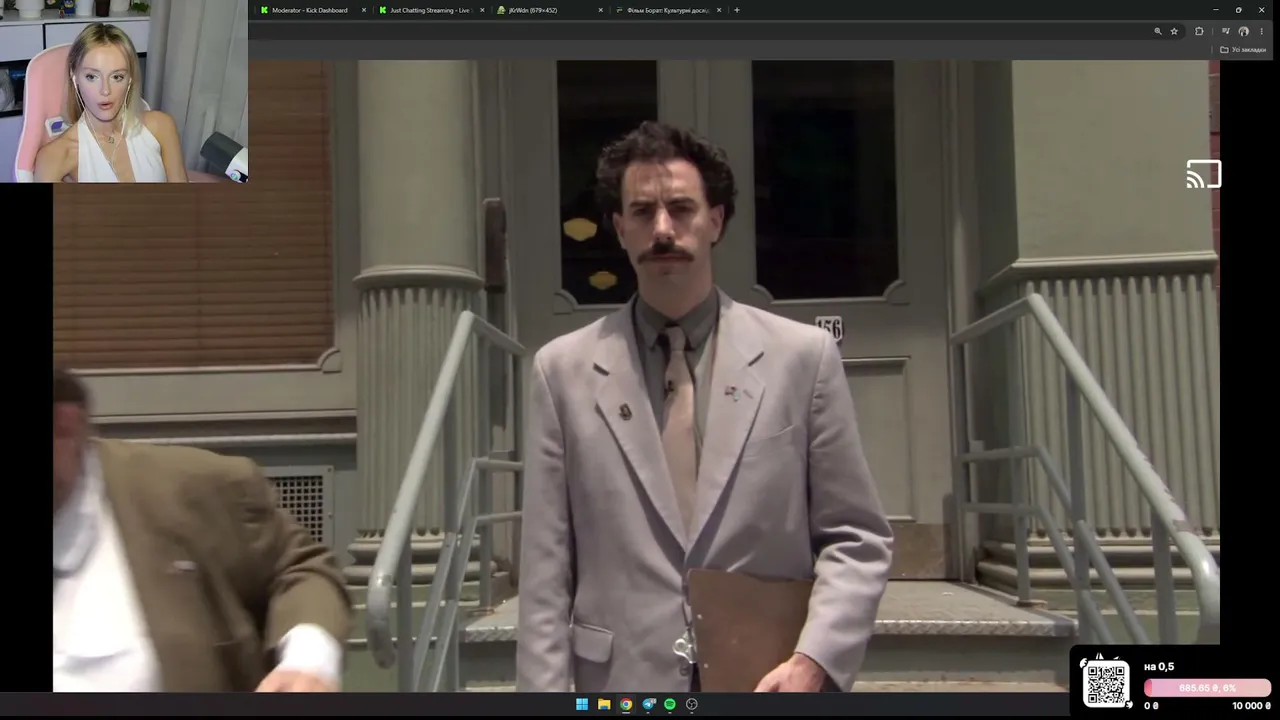Open Spotify from the taskbar
The image size is (1280, 720).
coord(670,704)
